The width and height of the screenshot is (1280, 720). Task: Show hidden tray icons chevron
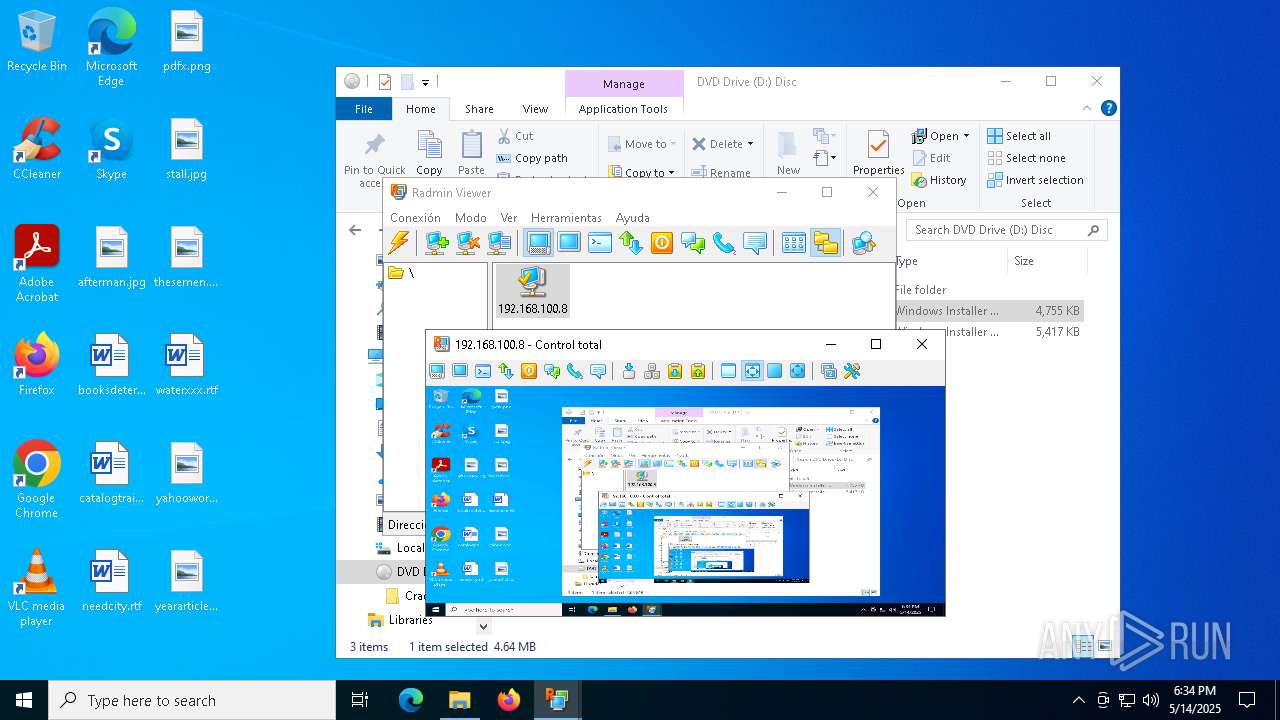click(x=1078, y=700)
